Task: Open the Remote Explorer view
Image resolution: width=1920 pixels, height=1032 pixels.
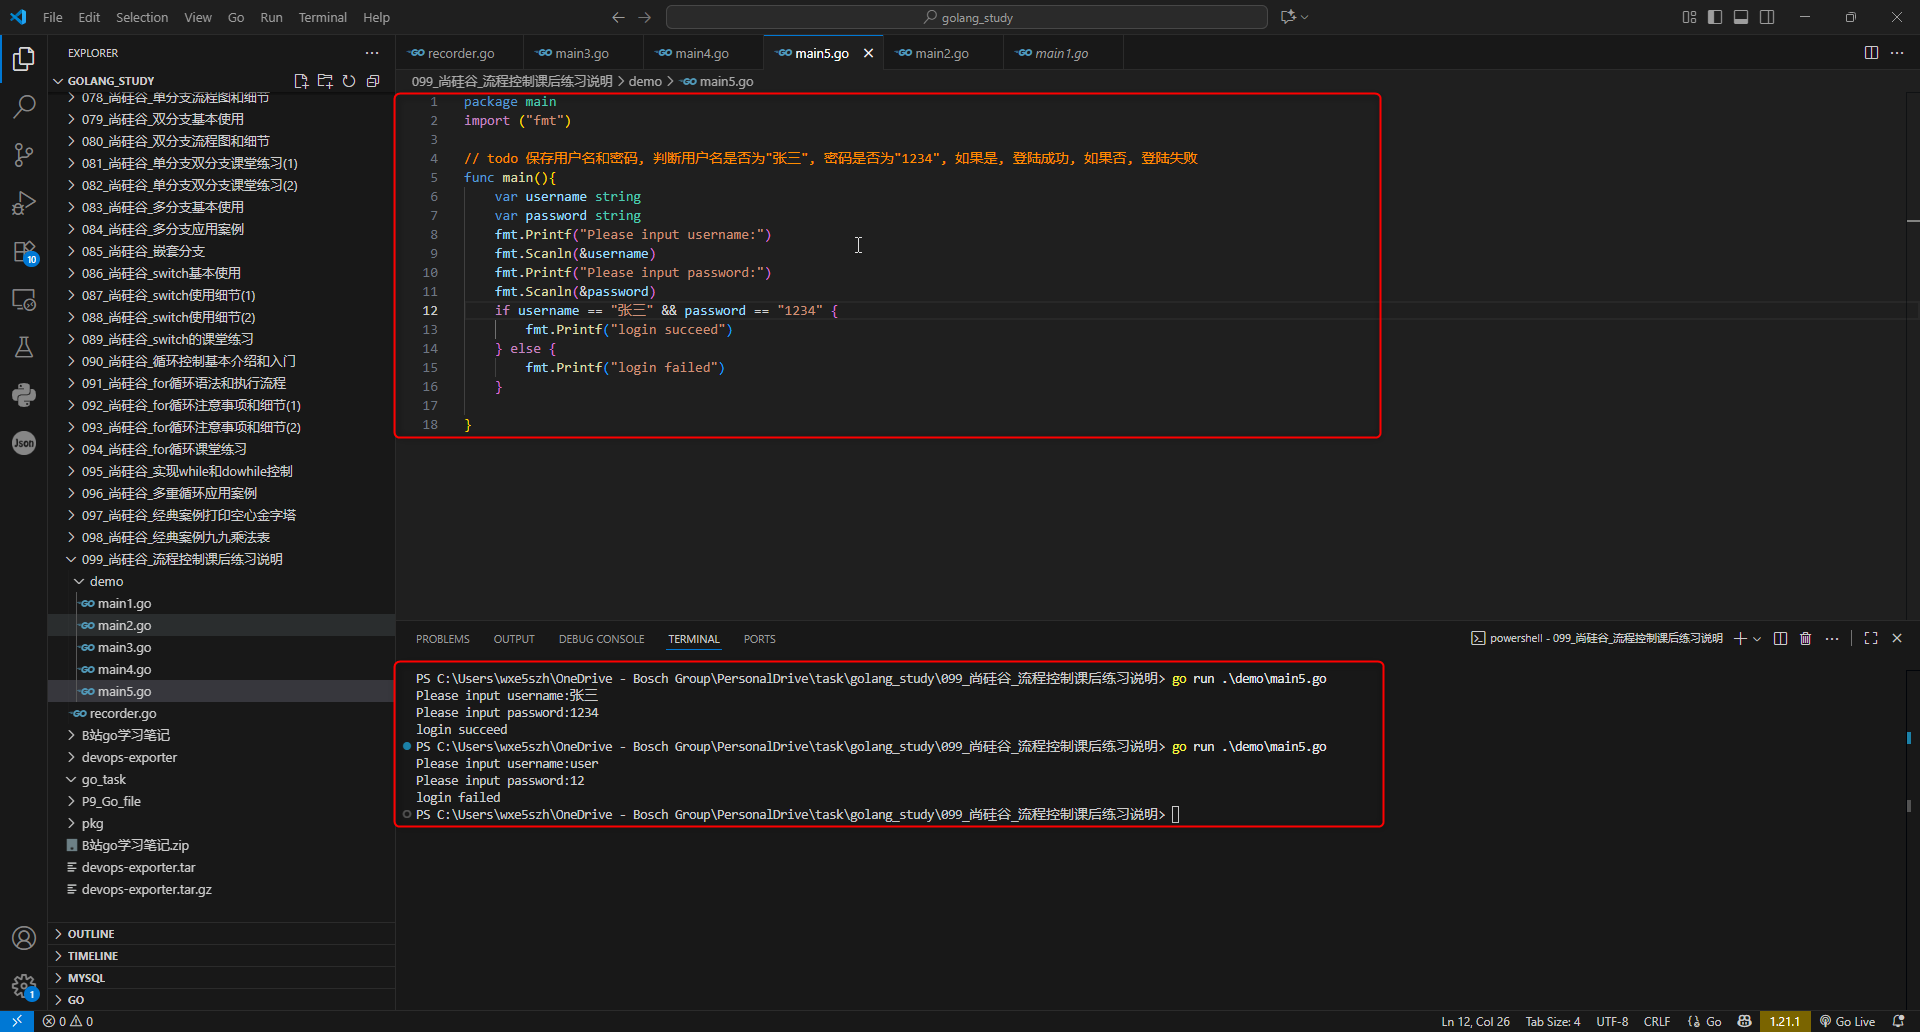Action: pos(24,299)
